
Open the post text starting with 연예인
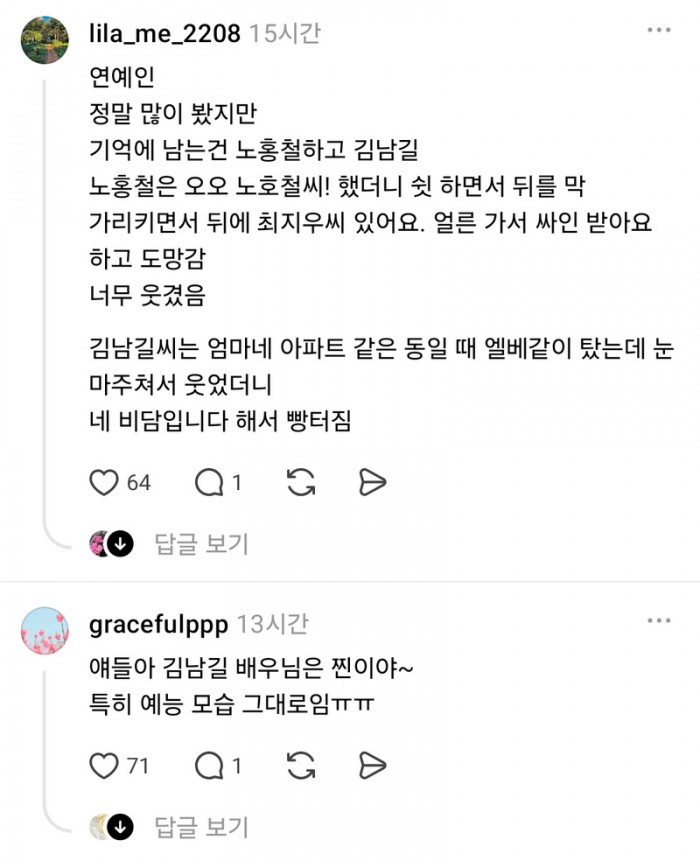pos(381,249)
